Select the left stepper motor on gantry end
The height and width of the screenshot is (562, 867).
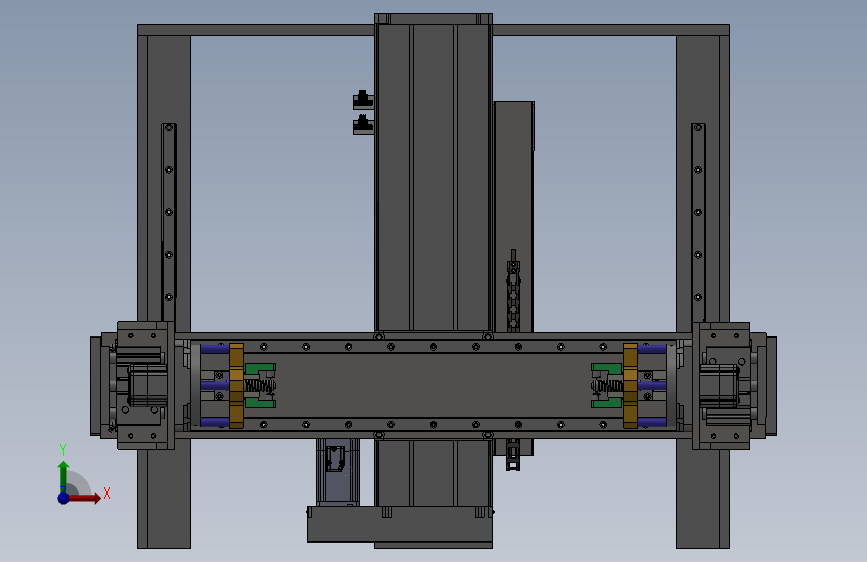click(148, 385)
